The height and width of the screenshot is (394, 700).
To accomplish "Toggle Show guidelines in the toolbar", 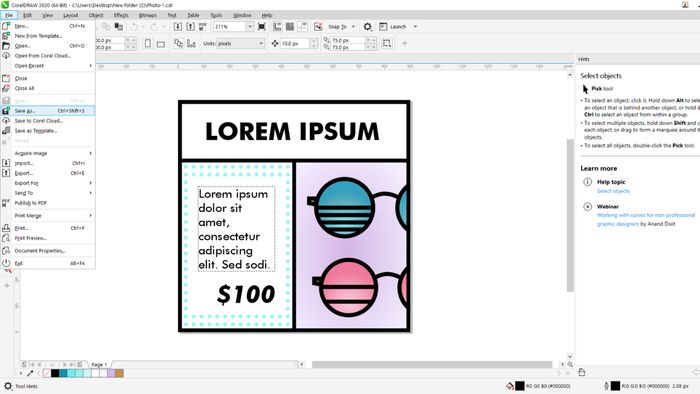I will coord(302,26).
